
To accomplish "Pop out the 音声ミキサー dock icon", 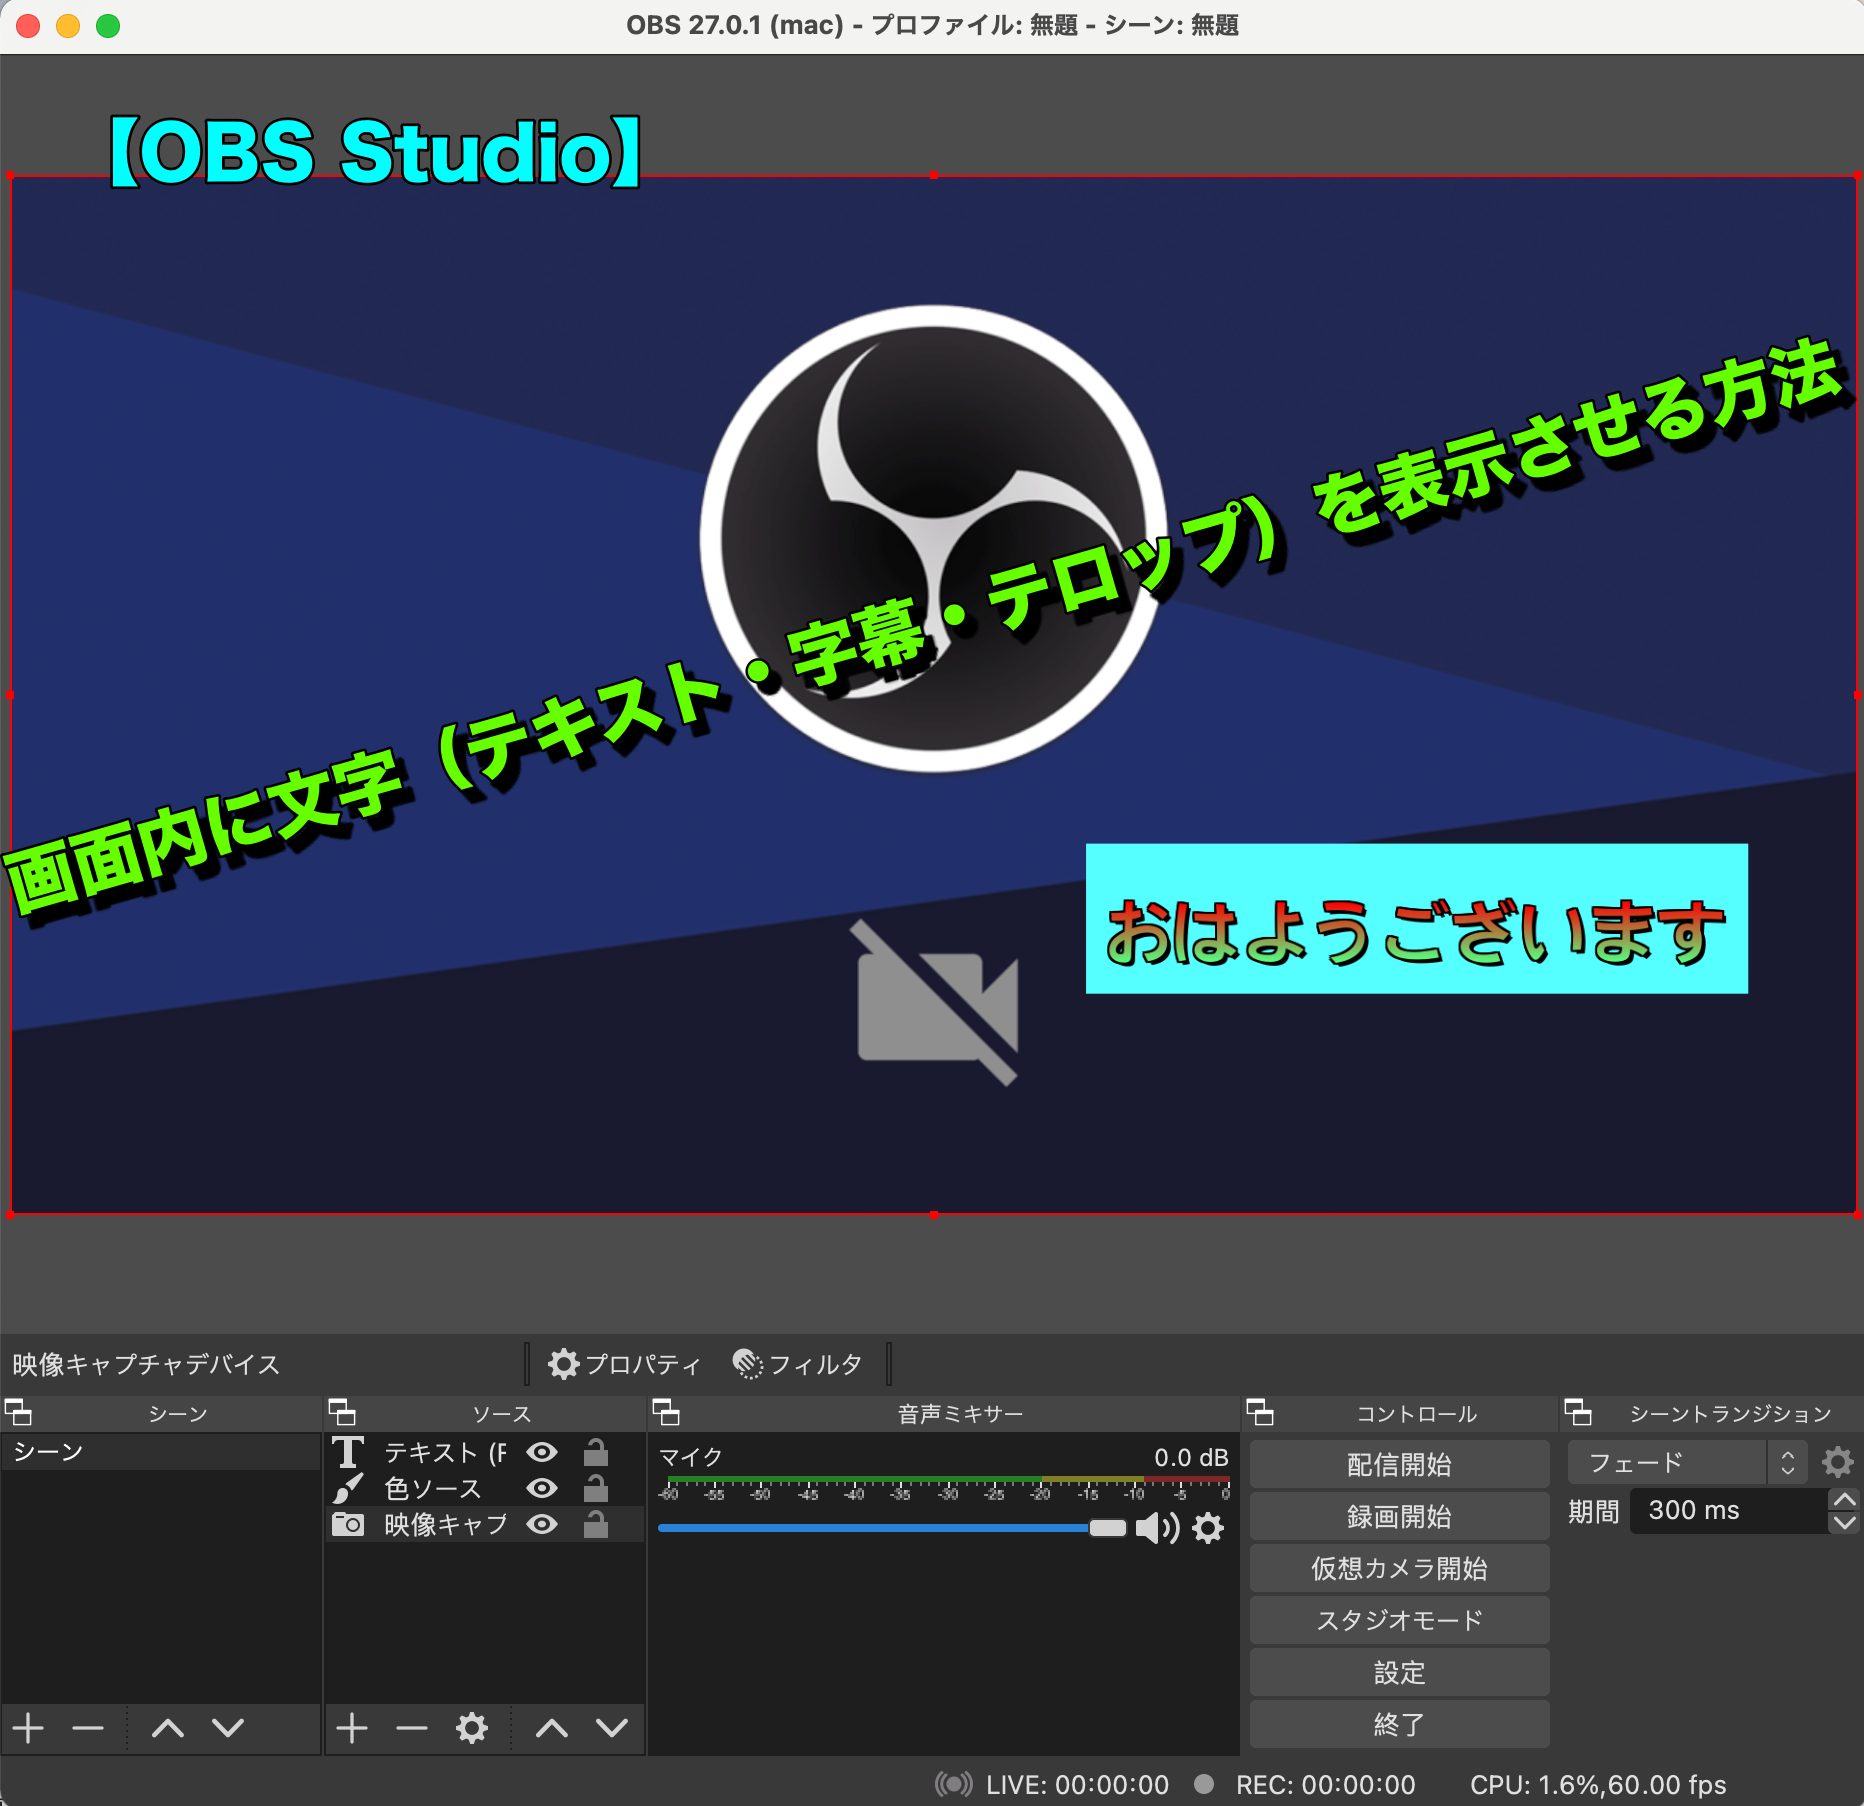I will point(666,1413).
